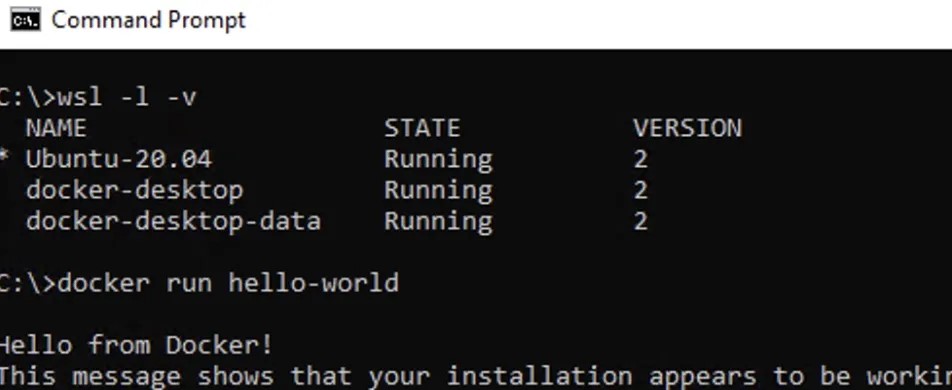Click the docker-desktop distro name

coord(135,190)
